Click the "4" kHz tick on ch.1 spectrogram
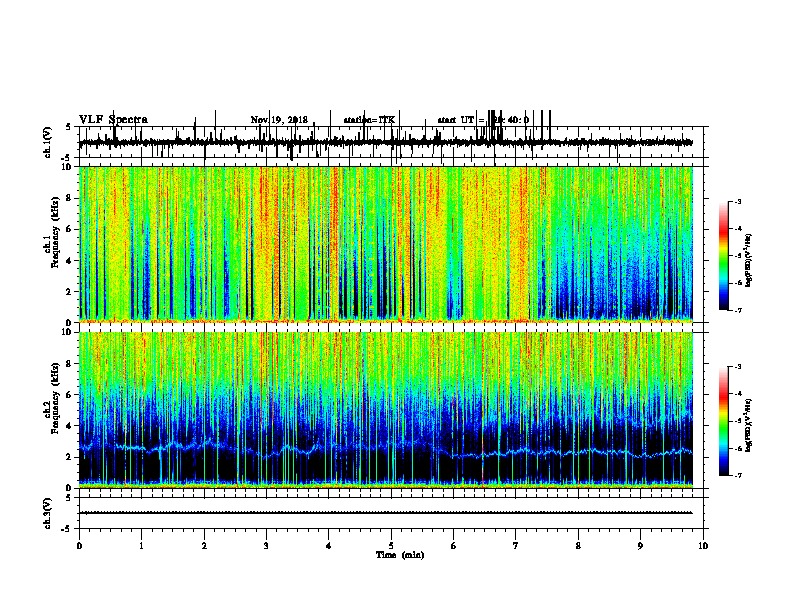The width and height of the screenshot is (792, 612). point(70,261)
